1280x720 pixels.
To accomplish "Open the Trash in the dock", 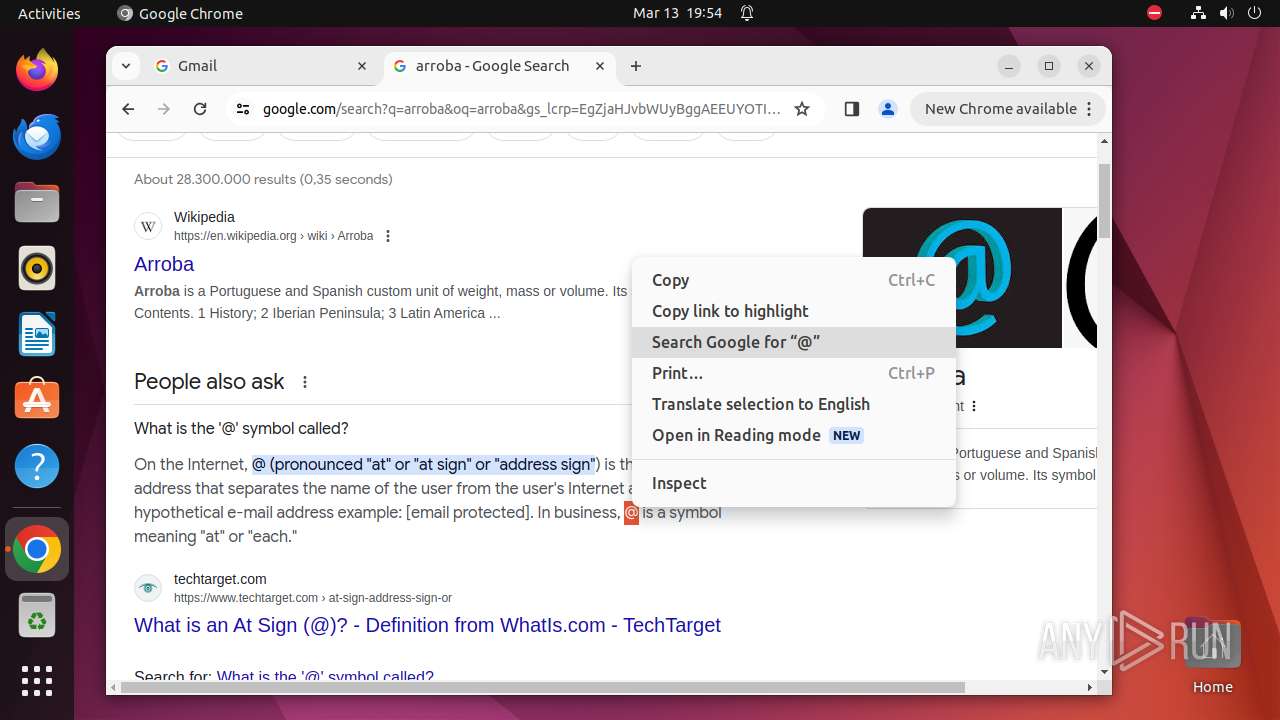I will pyautogui.click(x=37, y=616).
